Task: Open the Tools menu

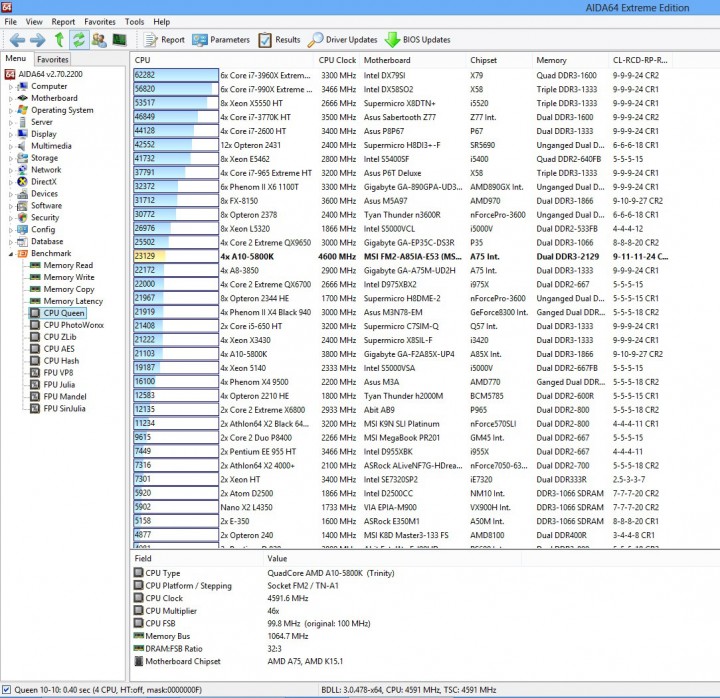Action: [x=135, y=22]
